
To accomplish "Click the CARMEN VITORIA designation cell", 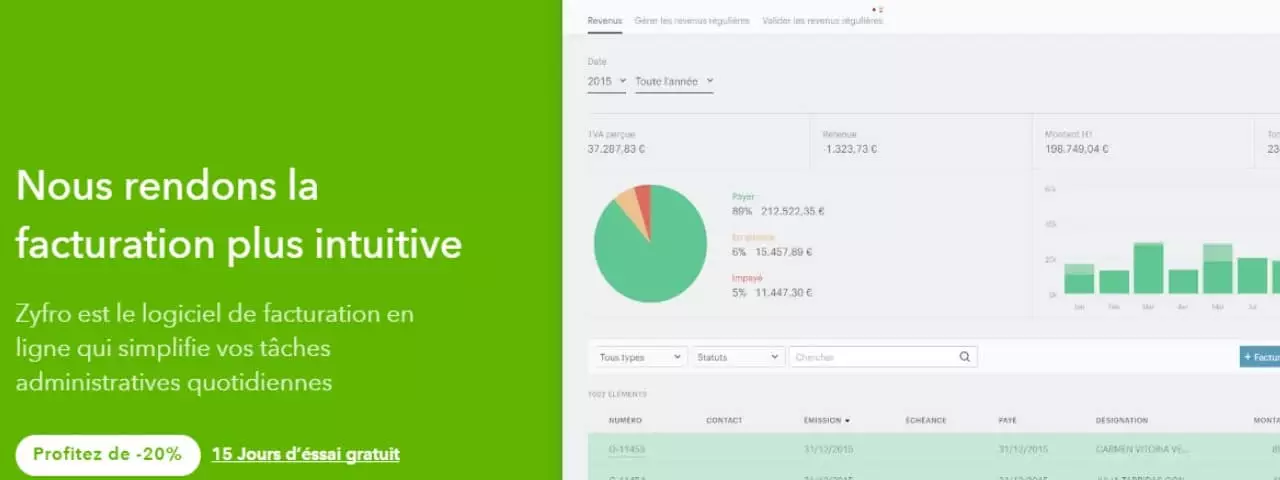I will point(1142,449).
